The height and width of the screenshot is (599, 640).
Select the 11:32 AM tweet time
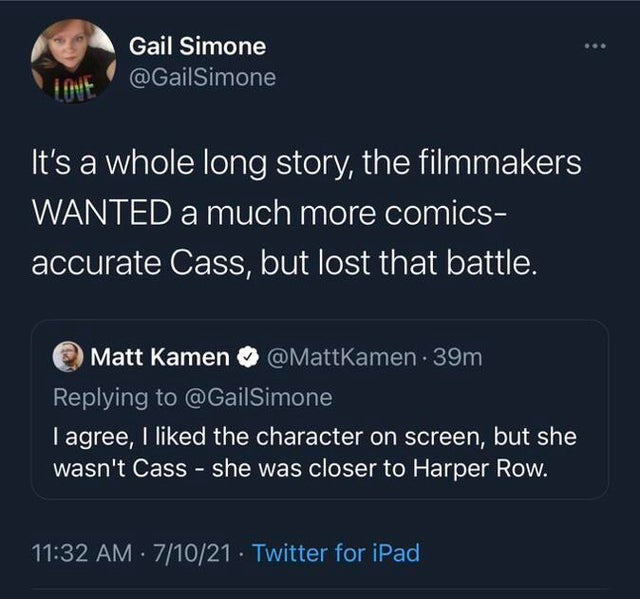[x=82, y=553]
